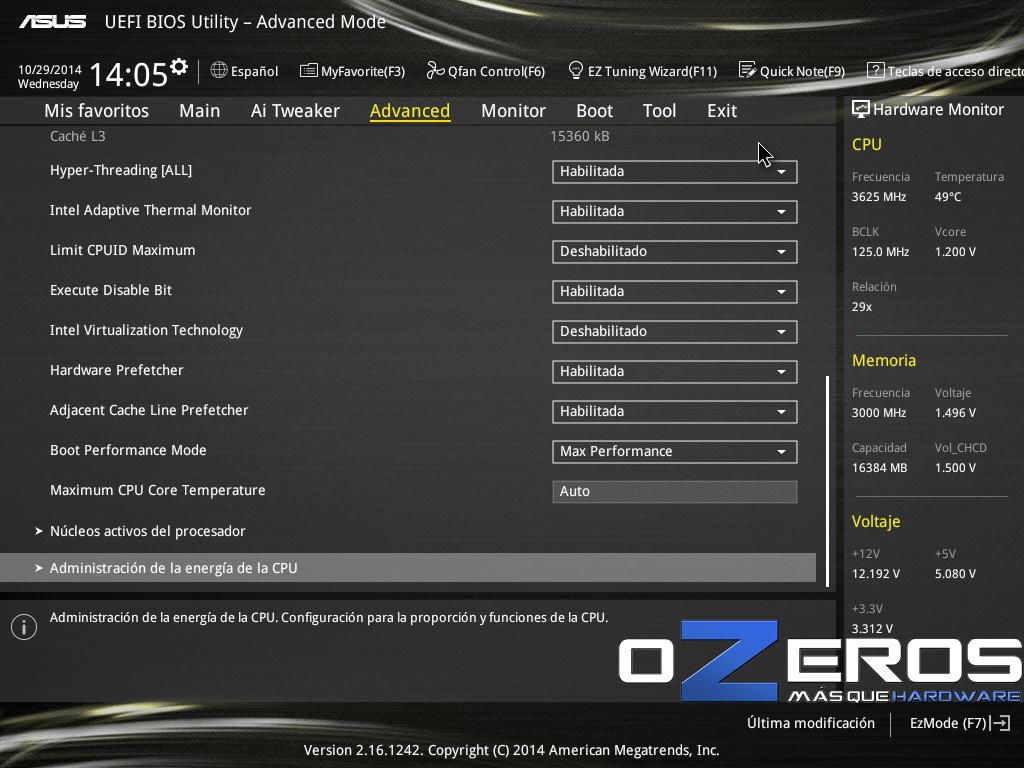
Task: Switch to Ai Tweaker tab
Action: click(295, 111)
